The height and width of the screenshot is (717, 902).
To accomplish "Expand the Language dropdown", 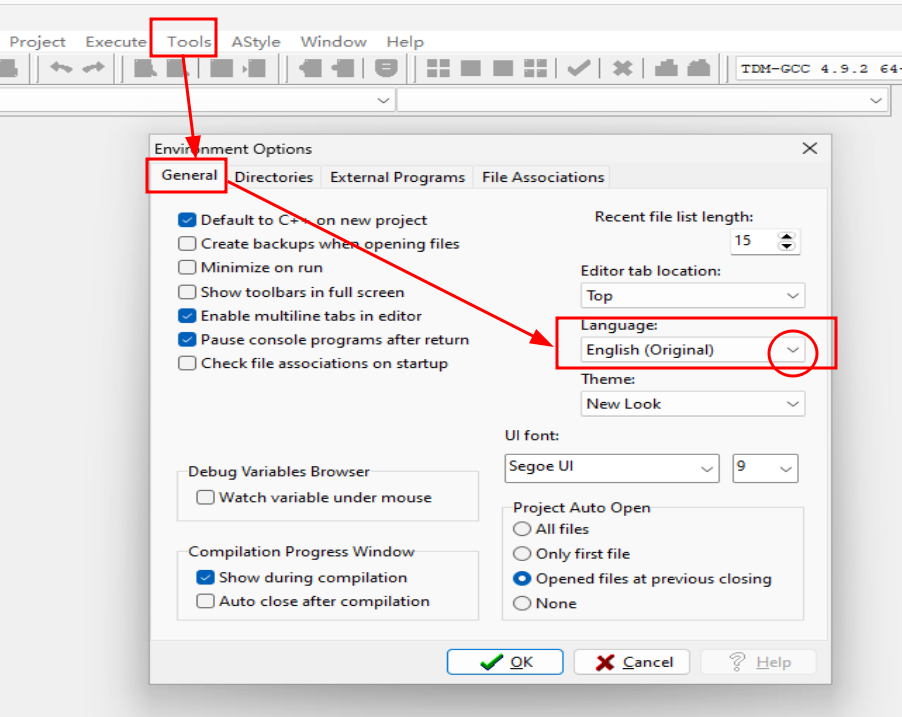I will [792, 350].
